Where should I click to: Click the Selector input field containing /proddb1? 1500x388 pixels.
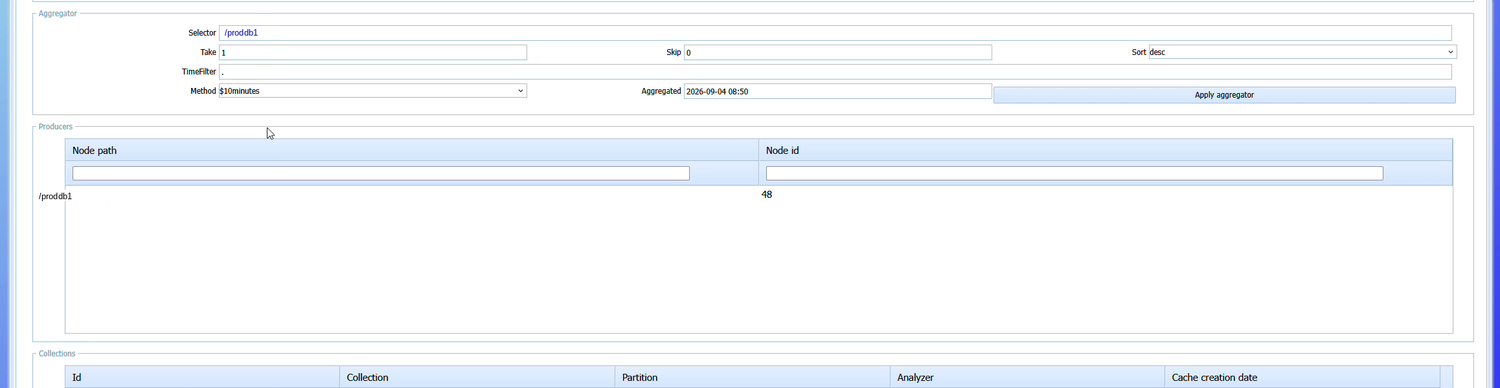point(835,33)
